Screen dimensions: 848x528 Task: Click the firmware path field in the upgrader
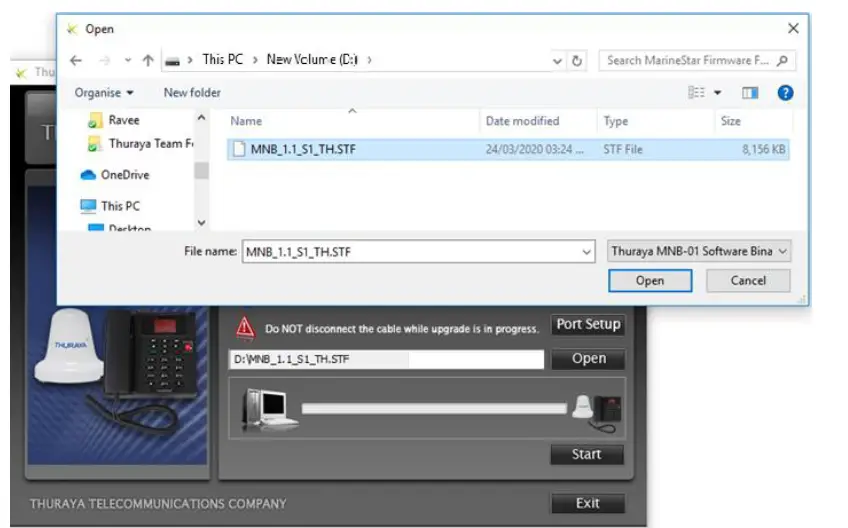387,359
